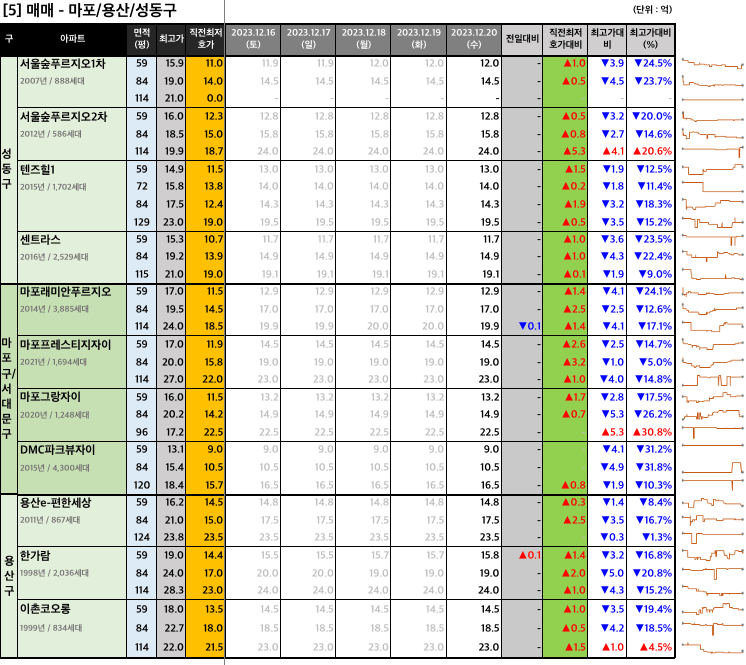Select the red '▲4.5%' percentage cell
The height and width of the screenshot is (665, 746).
650,647
